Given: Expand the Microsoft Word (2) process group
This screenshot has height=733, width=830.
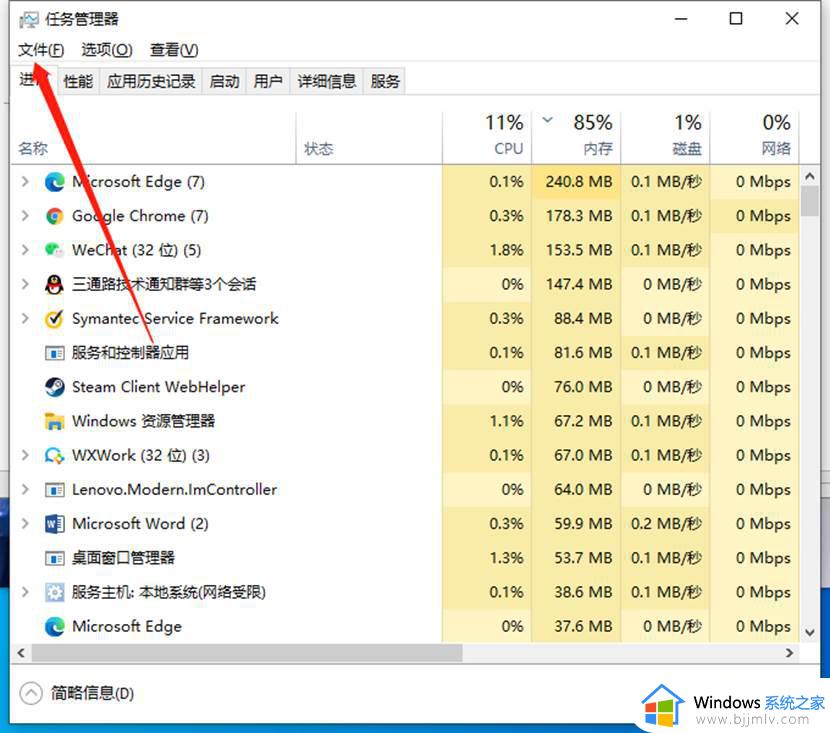Looking at the screenshot, I should click(x=25, y=523).
